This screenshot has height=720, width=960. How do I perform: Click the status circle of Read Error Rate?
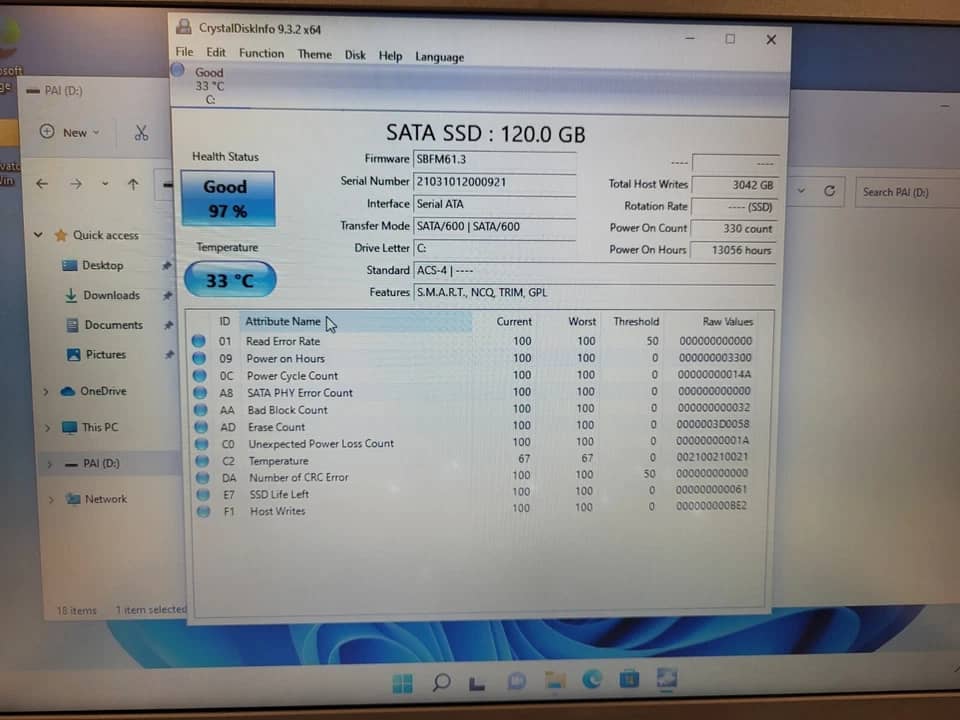click(198, 341)
